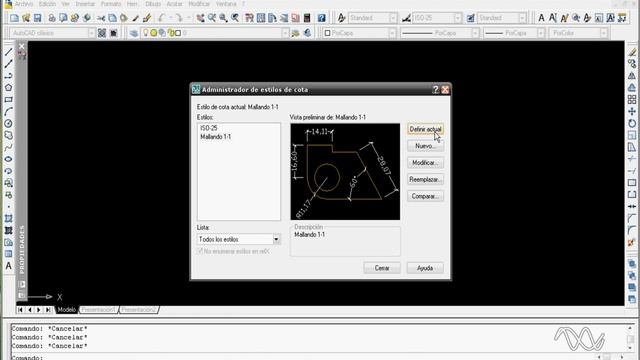Select the Erase tool in Modify toolbar
This screenshot has width=640, height=360.
pos(632,52)
